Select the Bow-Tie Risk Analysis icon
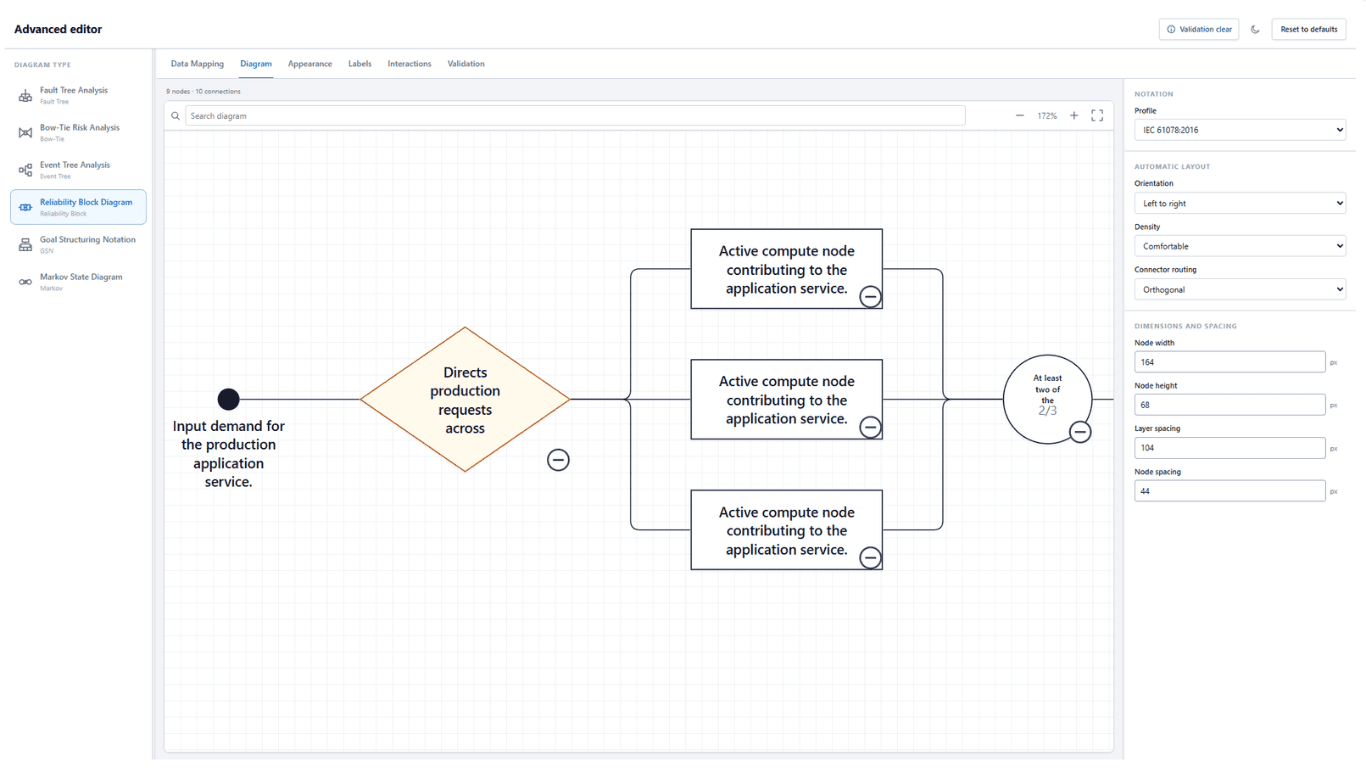Screen dimensions: 1366x768 (x=26, y=133)
